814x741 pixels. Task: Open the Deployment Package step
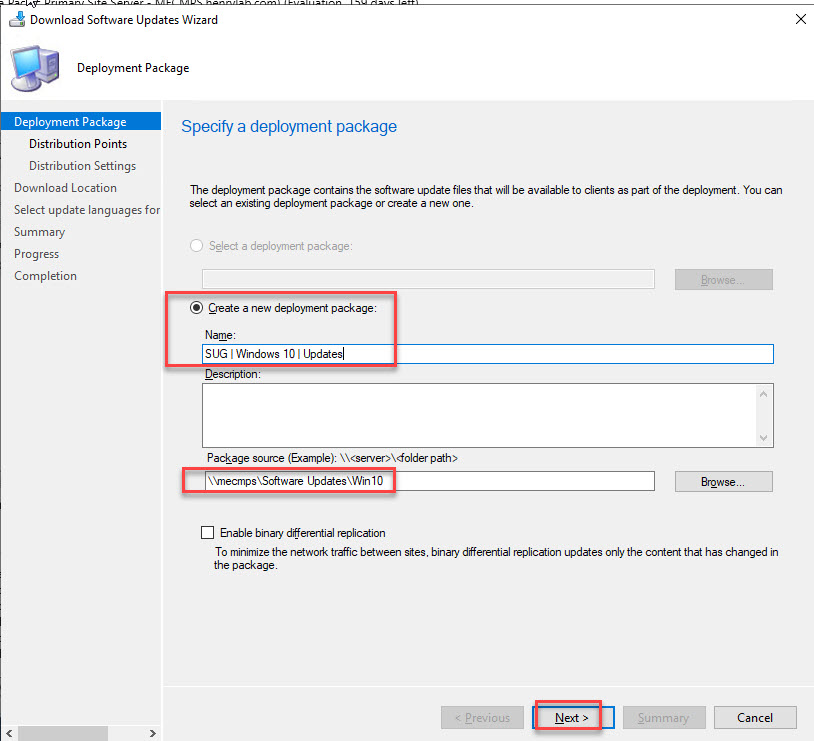tap(70, 122)
